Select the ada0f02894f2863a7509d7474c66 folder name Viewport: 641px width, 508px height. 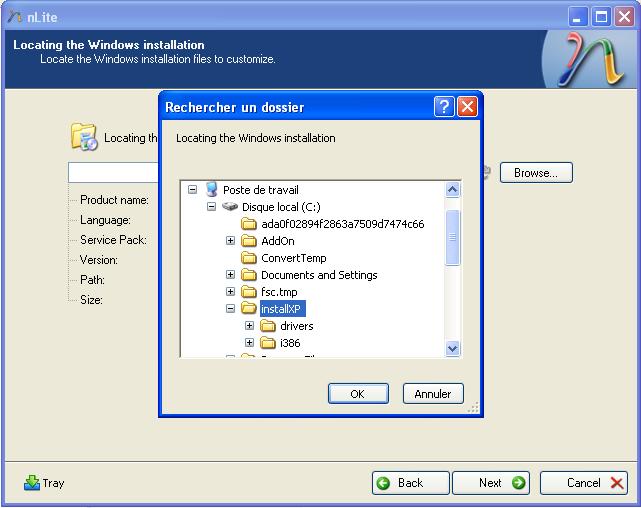(x=343, y=224)
